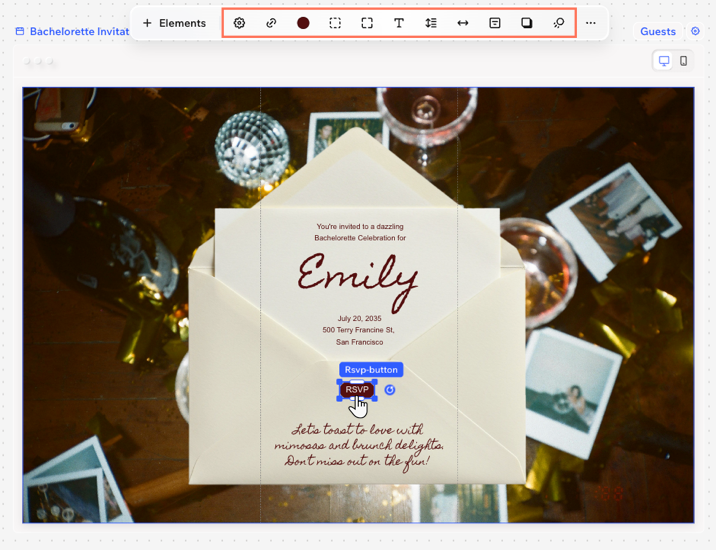Click the link icon in toolbar
The image size is (716, 550).
(271, 23)
